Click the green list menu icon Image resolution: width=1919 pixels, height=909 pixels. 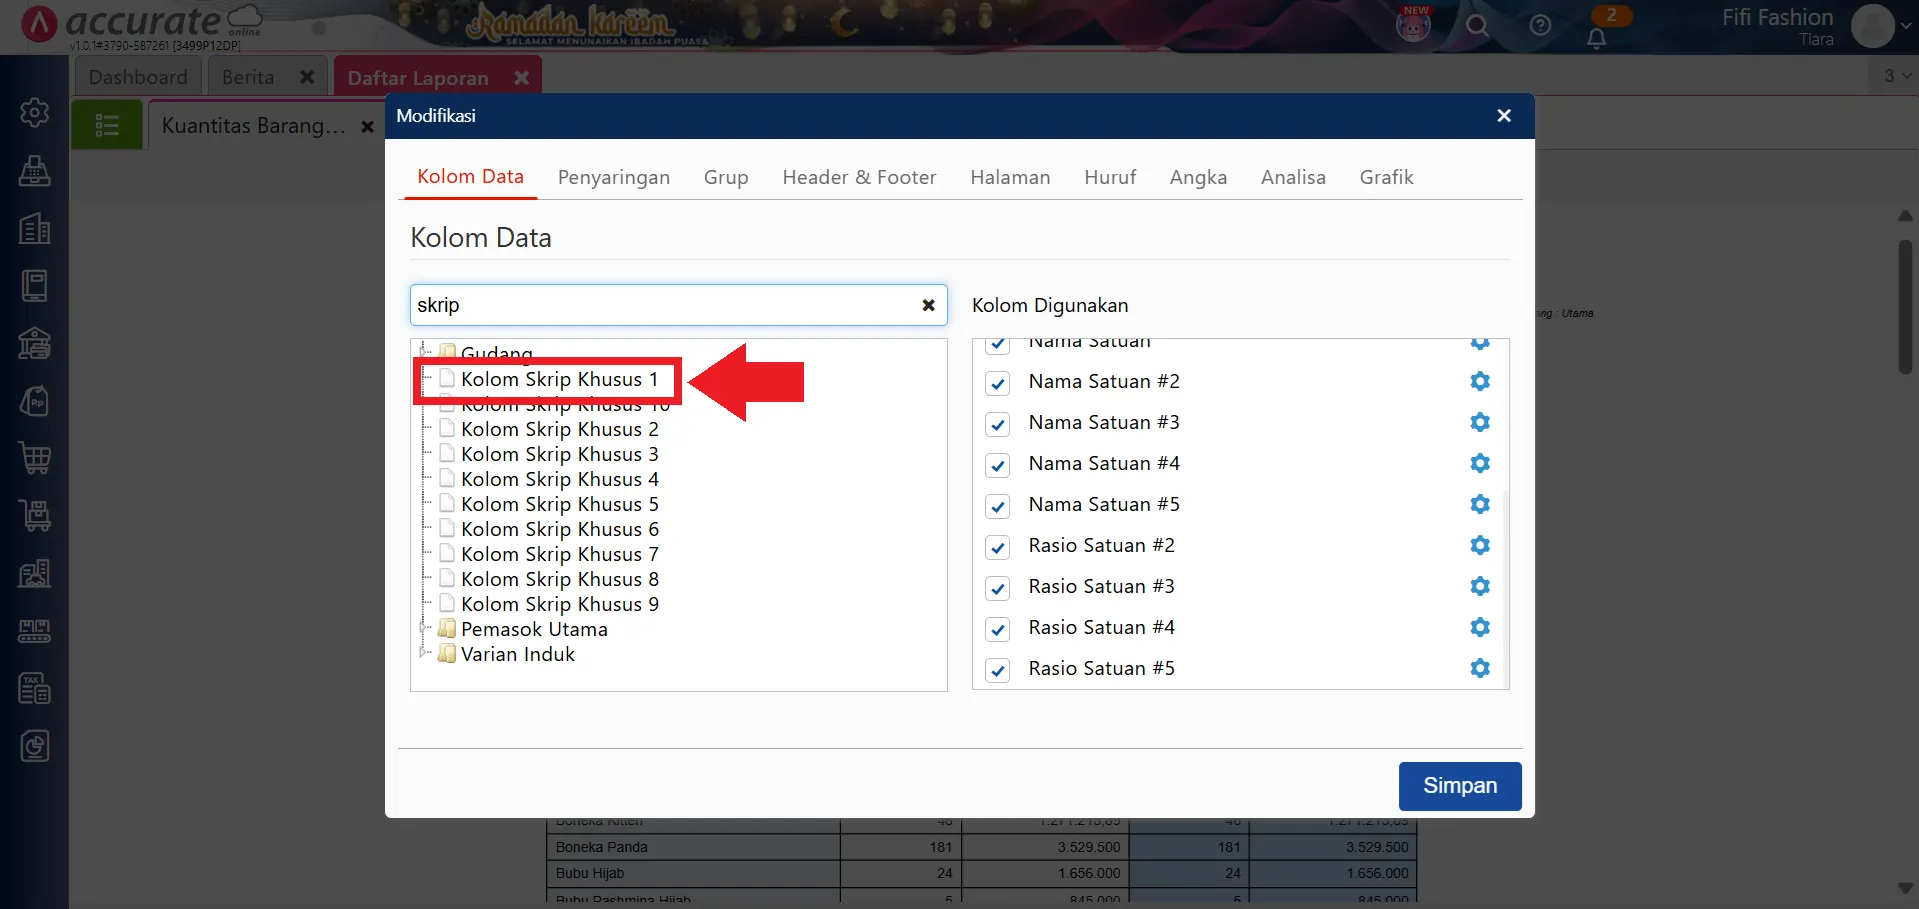pos(107,125)
